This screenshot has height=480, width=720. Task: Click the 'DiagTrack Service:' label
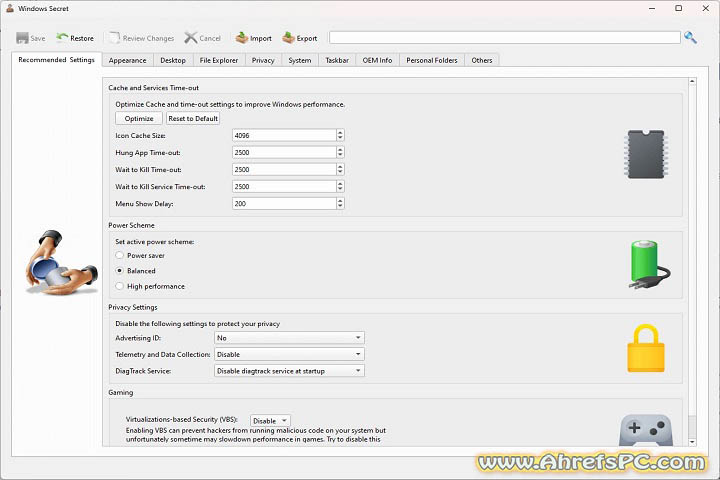(143, 371)
